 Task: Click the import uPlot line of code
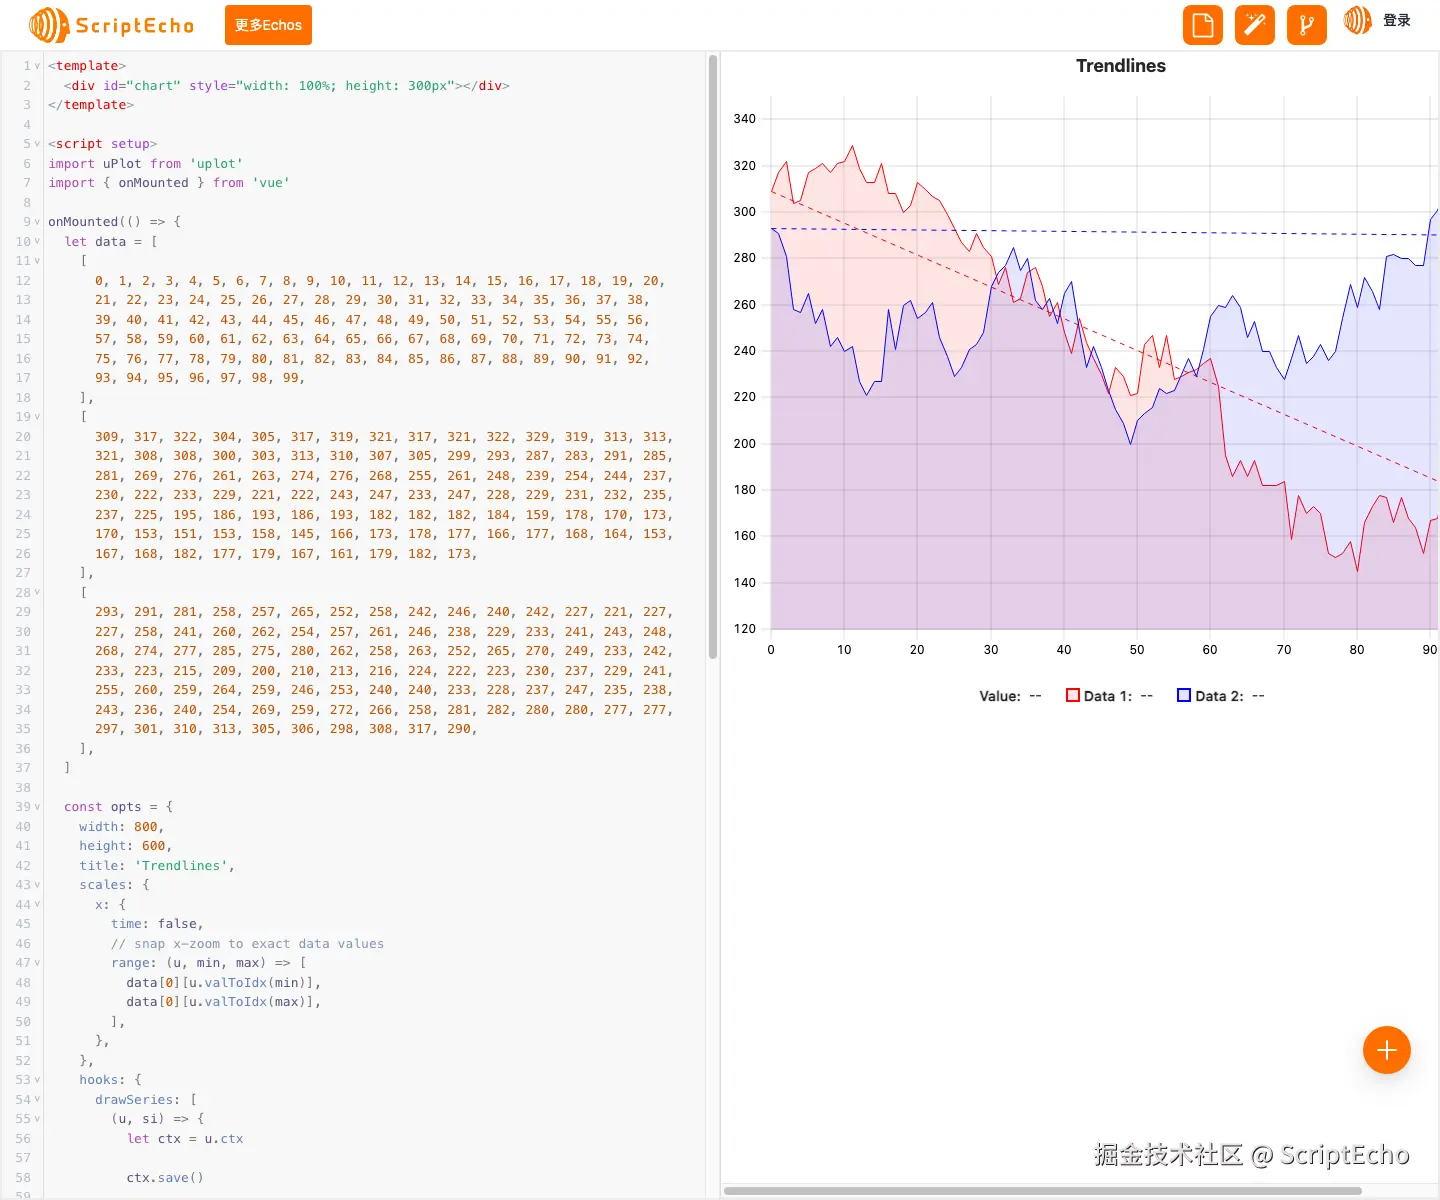coord(146,164)
